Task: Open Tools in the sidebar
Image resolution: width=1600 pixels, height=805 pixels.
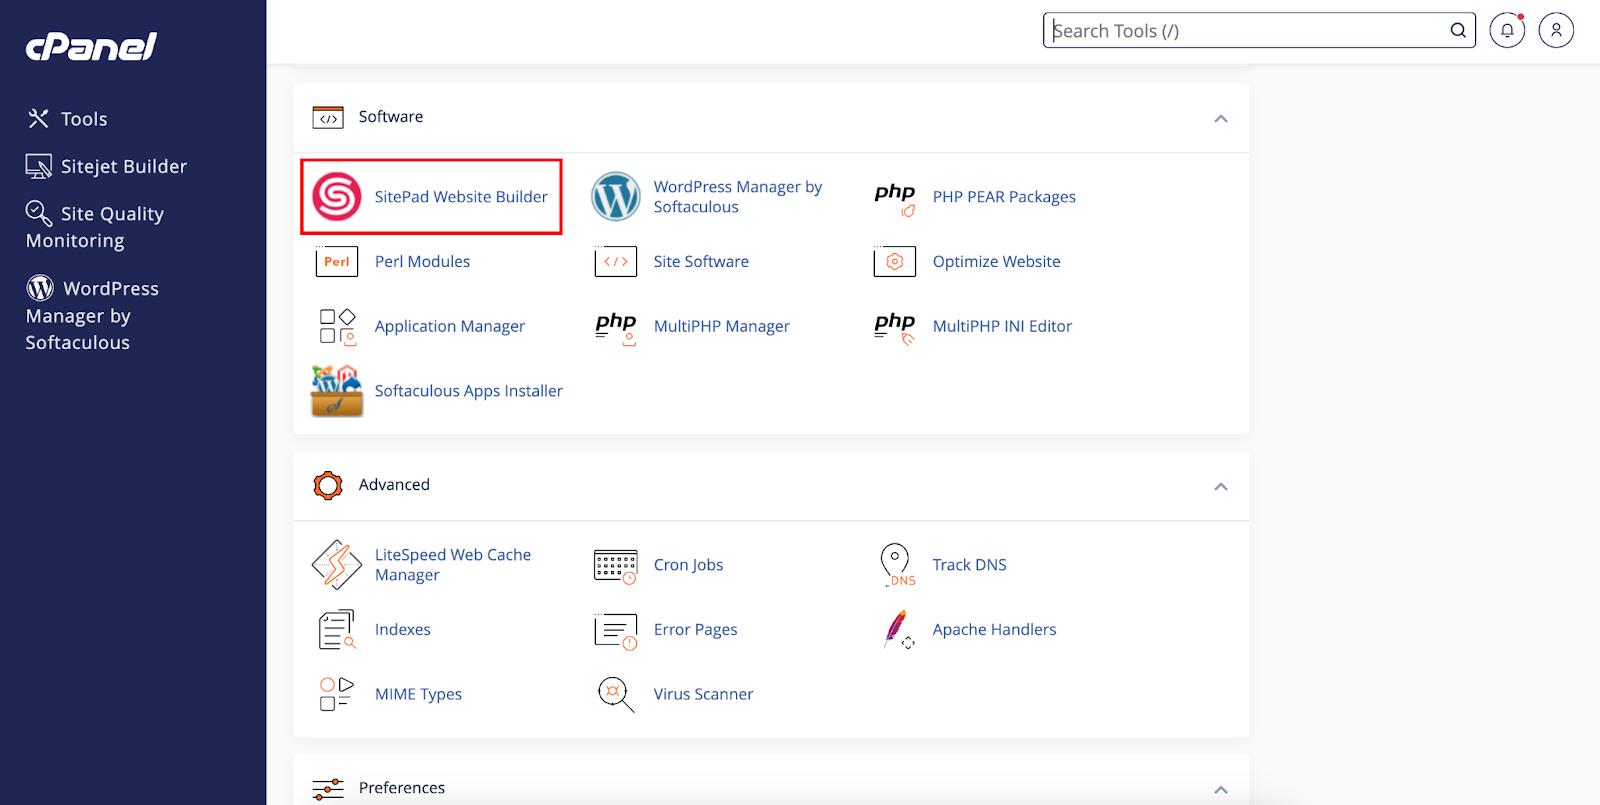Action: [84, 119]
